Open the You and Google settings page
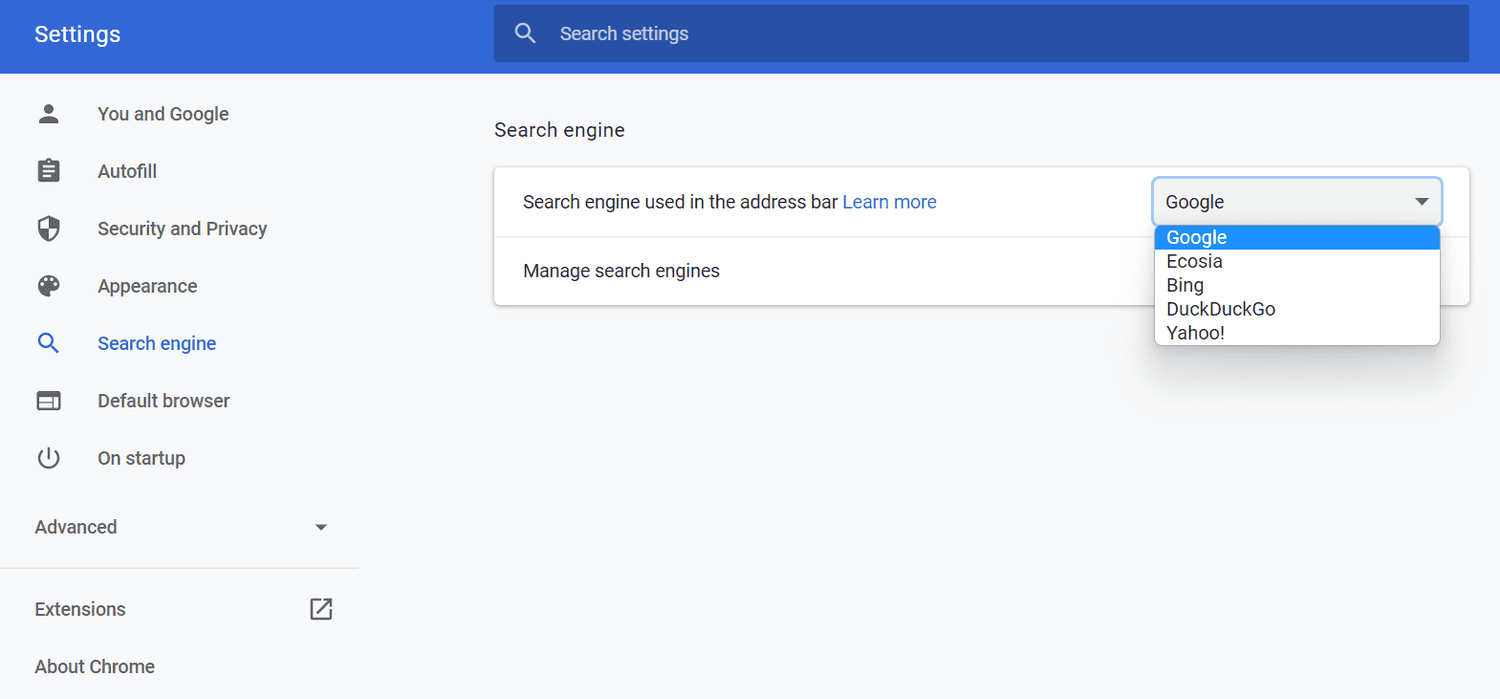The height and width of the screenshot is (699, 1500). click(163, 114)
